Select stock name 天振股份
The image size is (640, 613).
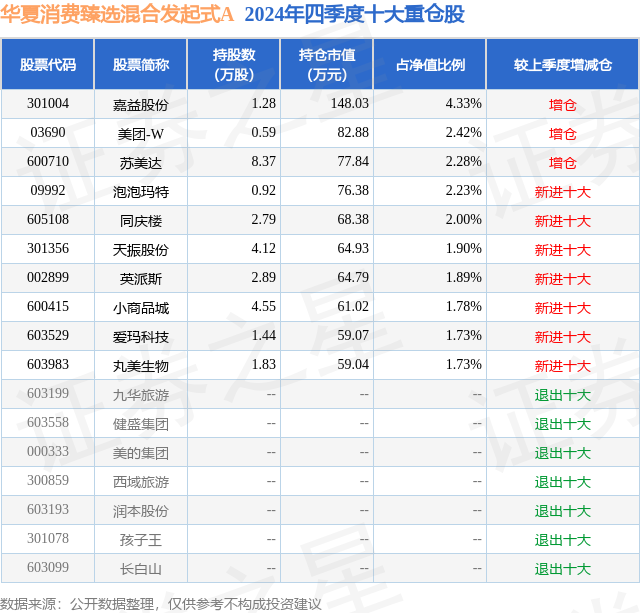click(141, 250)
